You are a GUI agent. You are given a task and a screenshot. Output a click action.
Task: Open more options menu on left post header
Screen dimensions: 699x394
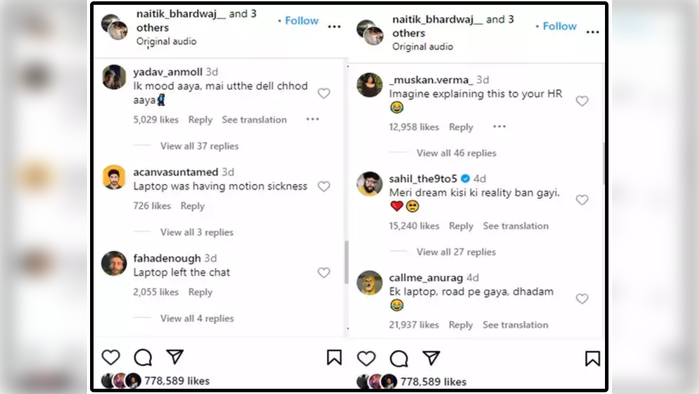pos(334,27)
